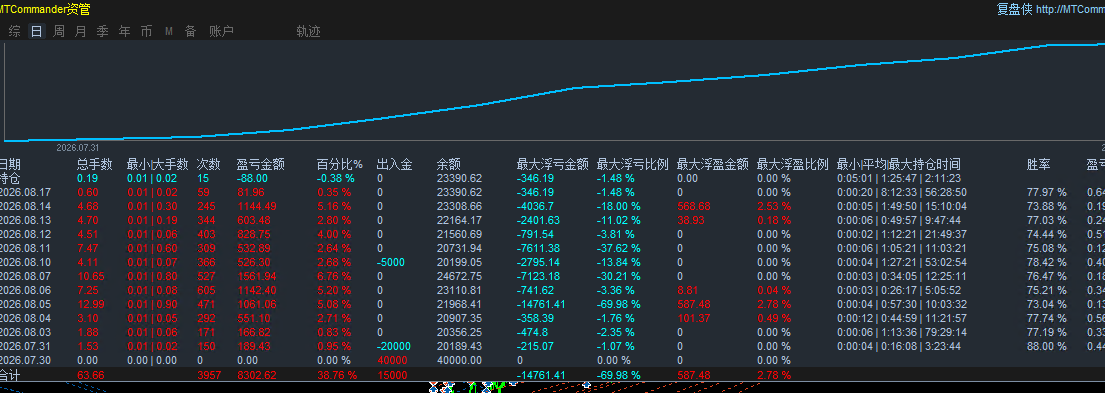Image resolution: width=1105 pixels, height=393 pixels.
Task: Open the M tab
Action: point(169,31)
